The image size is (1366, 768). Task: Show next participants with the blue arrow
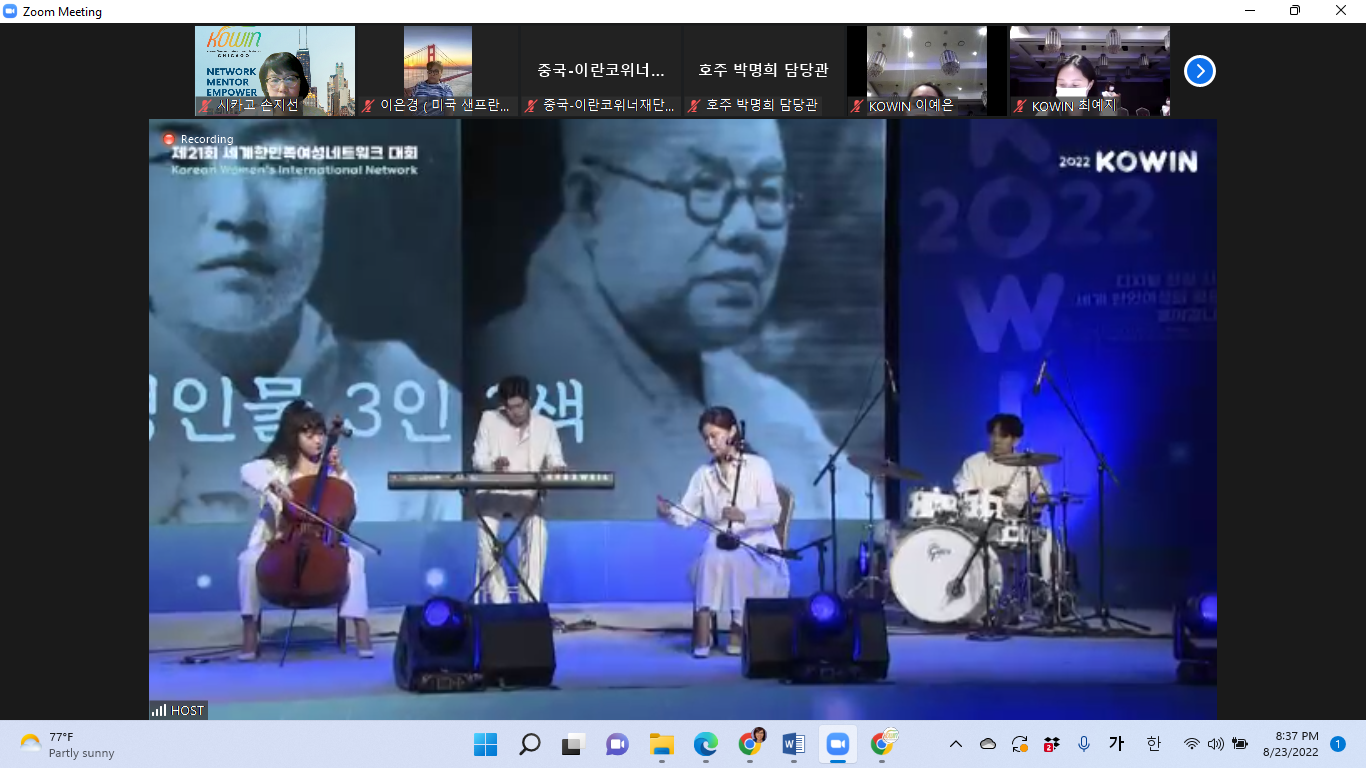1199,71
